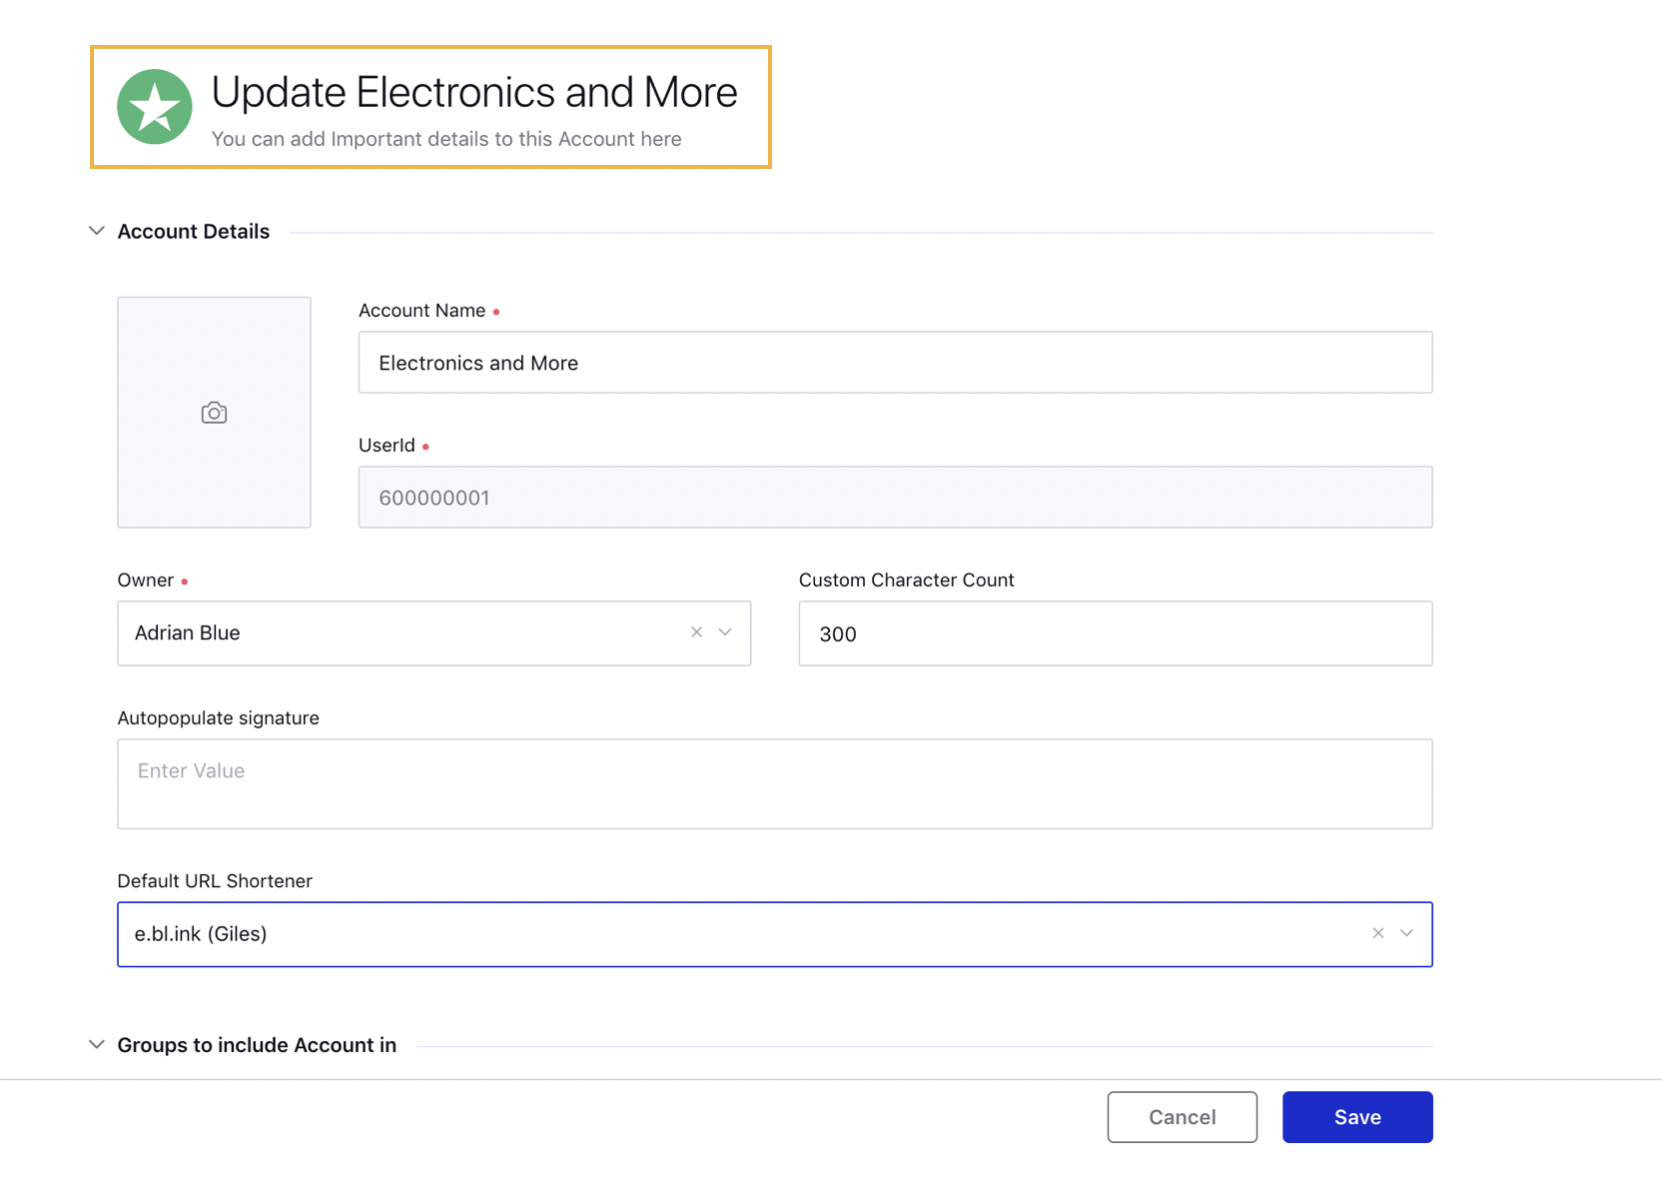The height and width of the screenshot is (1200, 1662).
Task: Collapse the Account Details section
Action: tap(96, 231)
